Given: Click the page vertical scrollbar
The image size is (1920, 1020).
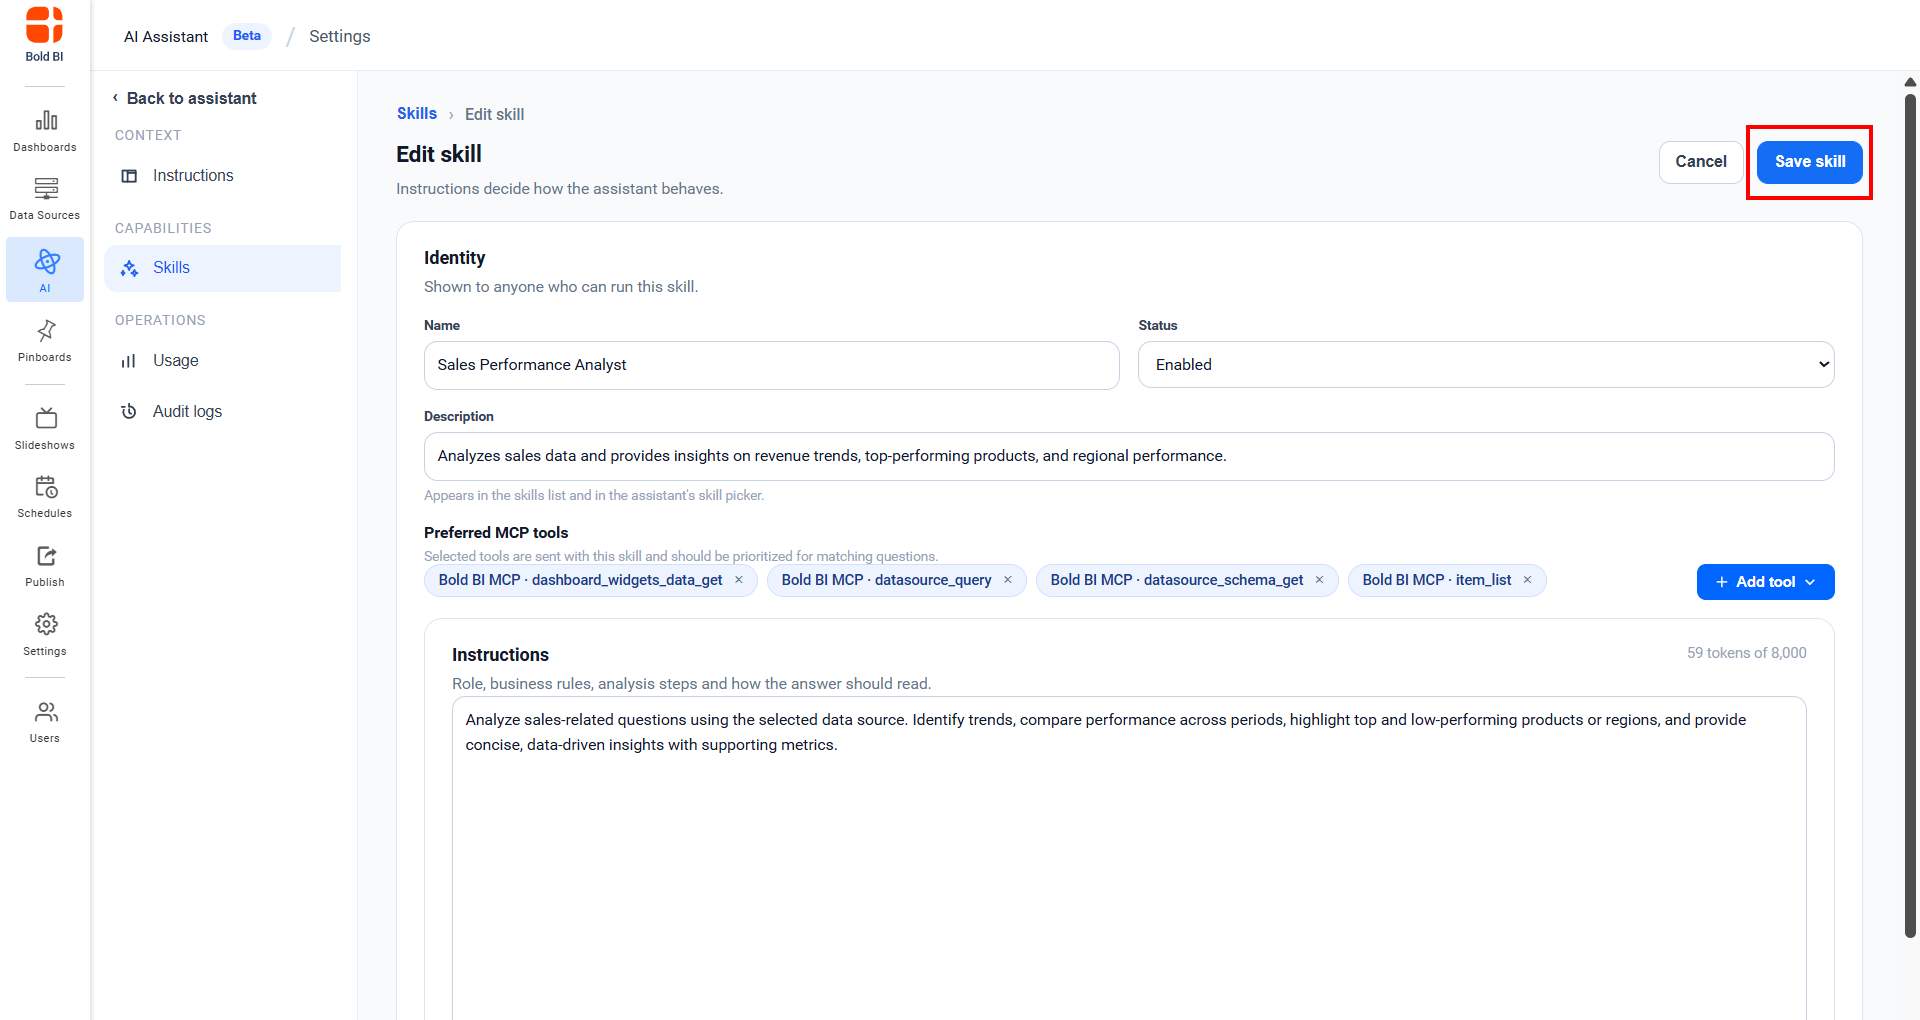Looking at the screenshot, I should [1910, 515].
